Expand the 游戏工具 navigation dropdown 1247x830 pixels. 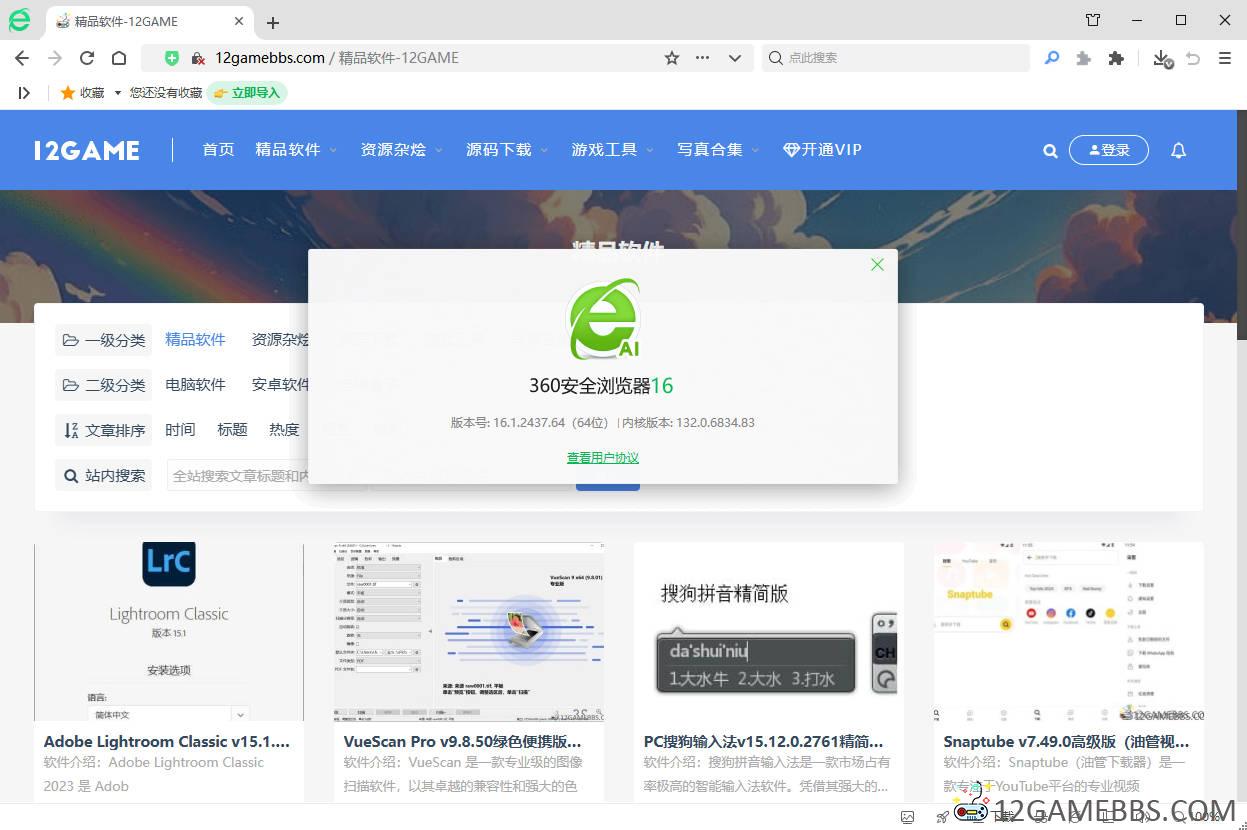coord(612,150)
